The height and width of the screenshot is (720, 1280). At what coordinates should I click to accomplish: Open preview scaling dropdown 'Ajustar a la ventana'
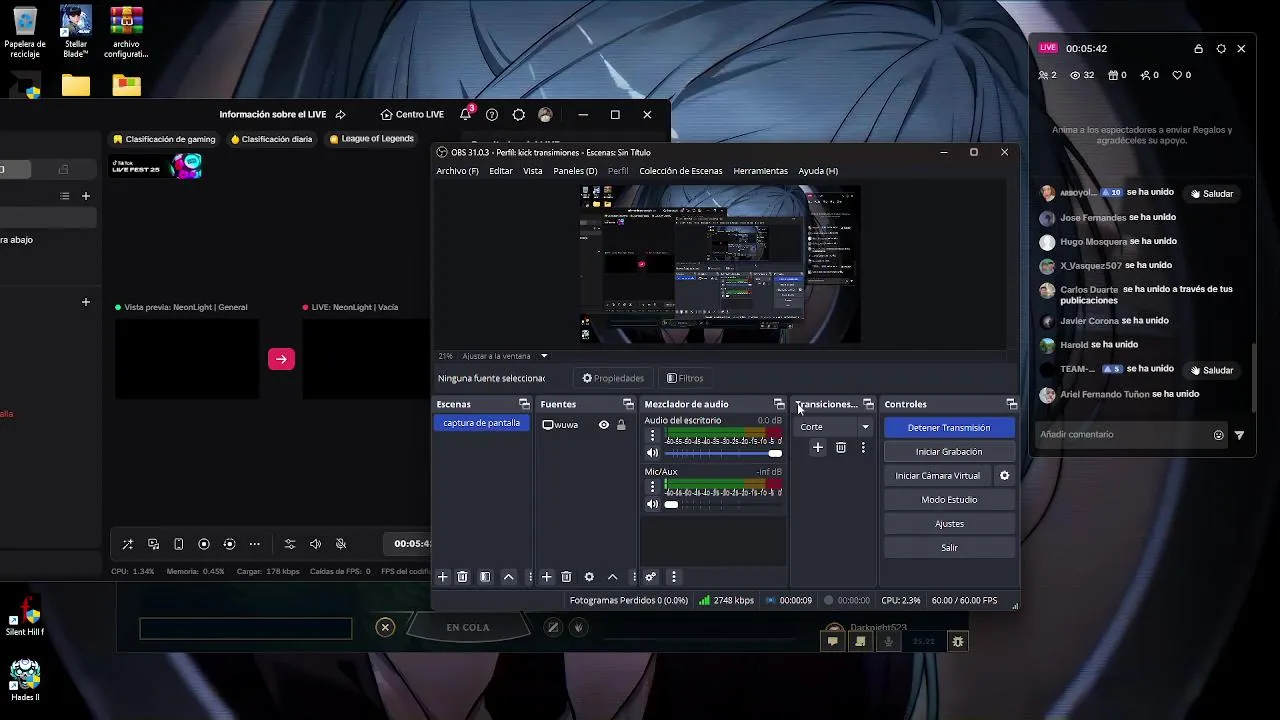click(x=505, y=356)
